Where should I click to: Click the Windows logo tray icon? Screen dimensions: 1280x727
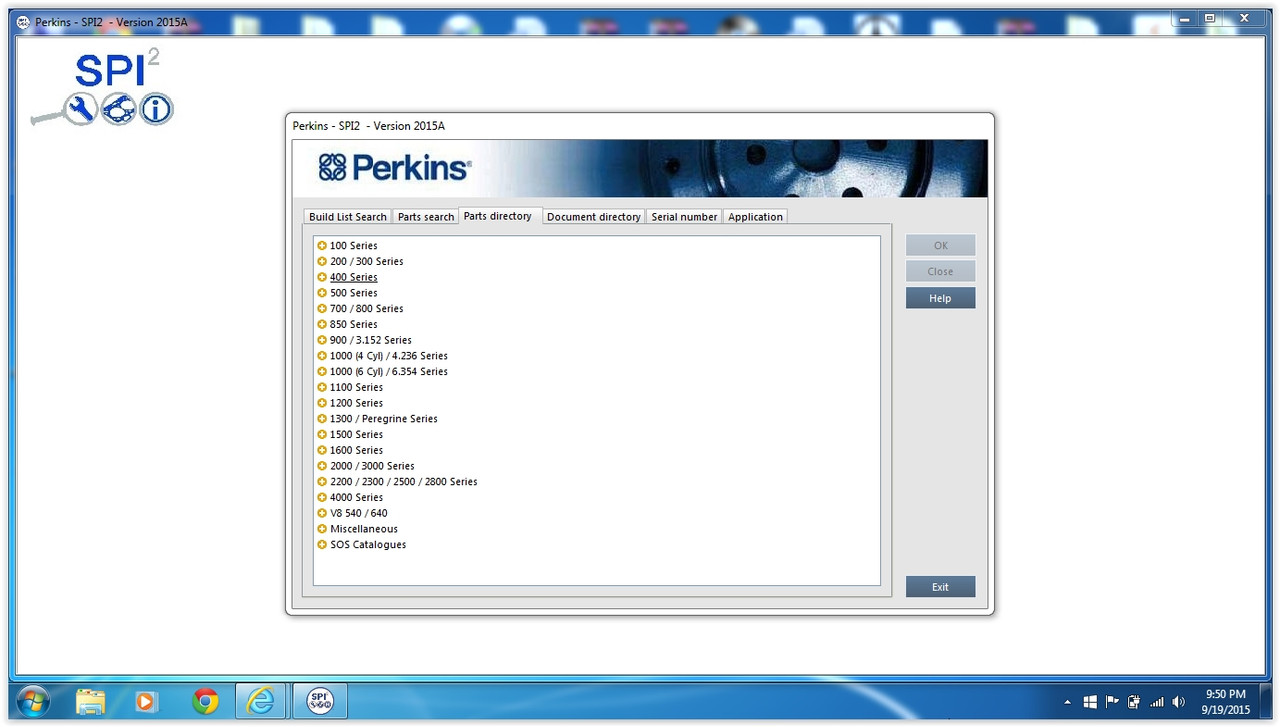[1090, 702]
